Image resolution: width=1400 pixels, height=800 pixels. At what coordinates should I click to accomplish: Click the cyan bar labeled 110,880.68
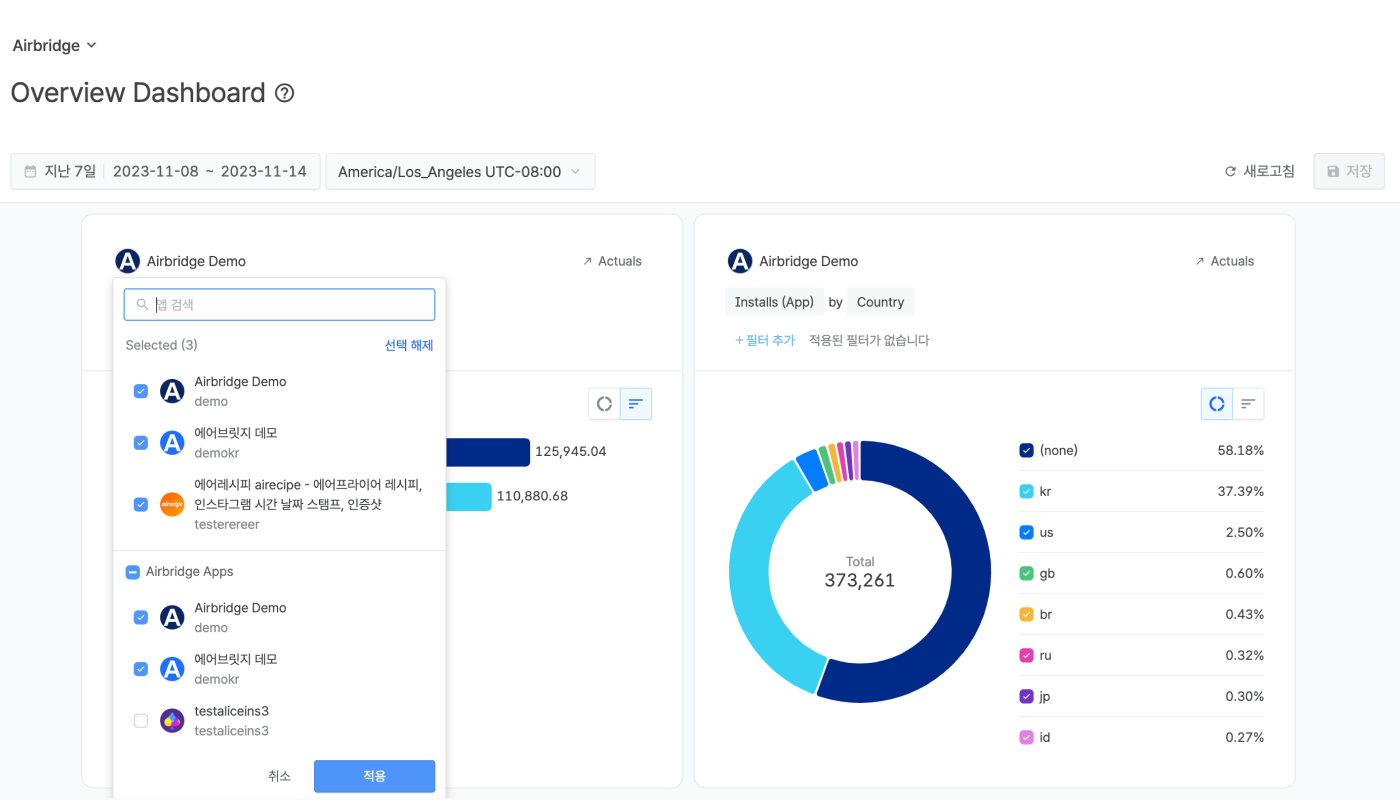[469, 496]
